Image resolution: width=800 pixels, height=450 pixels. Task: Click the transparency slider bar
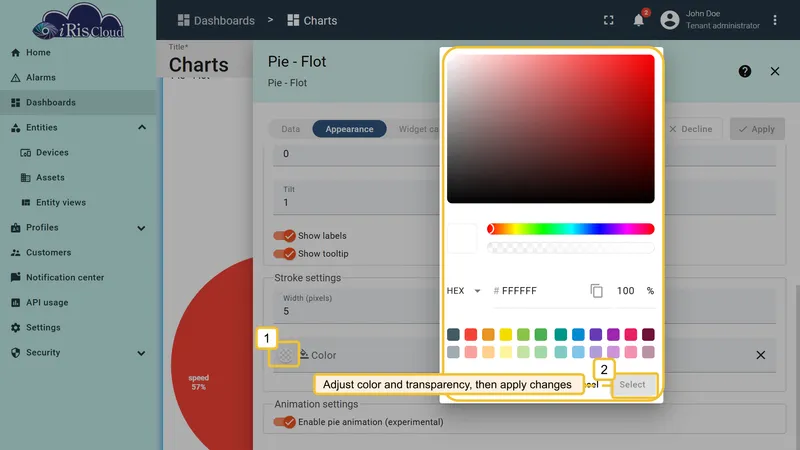click(x=570, y=248)
